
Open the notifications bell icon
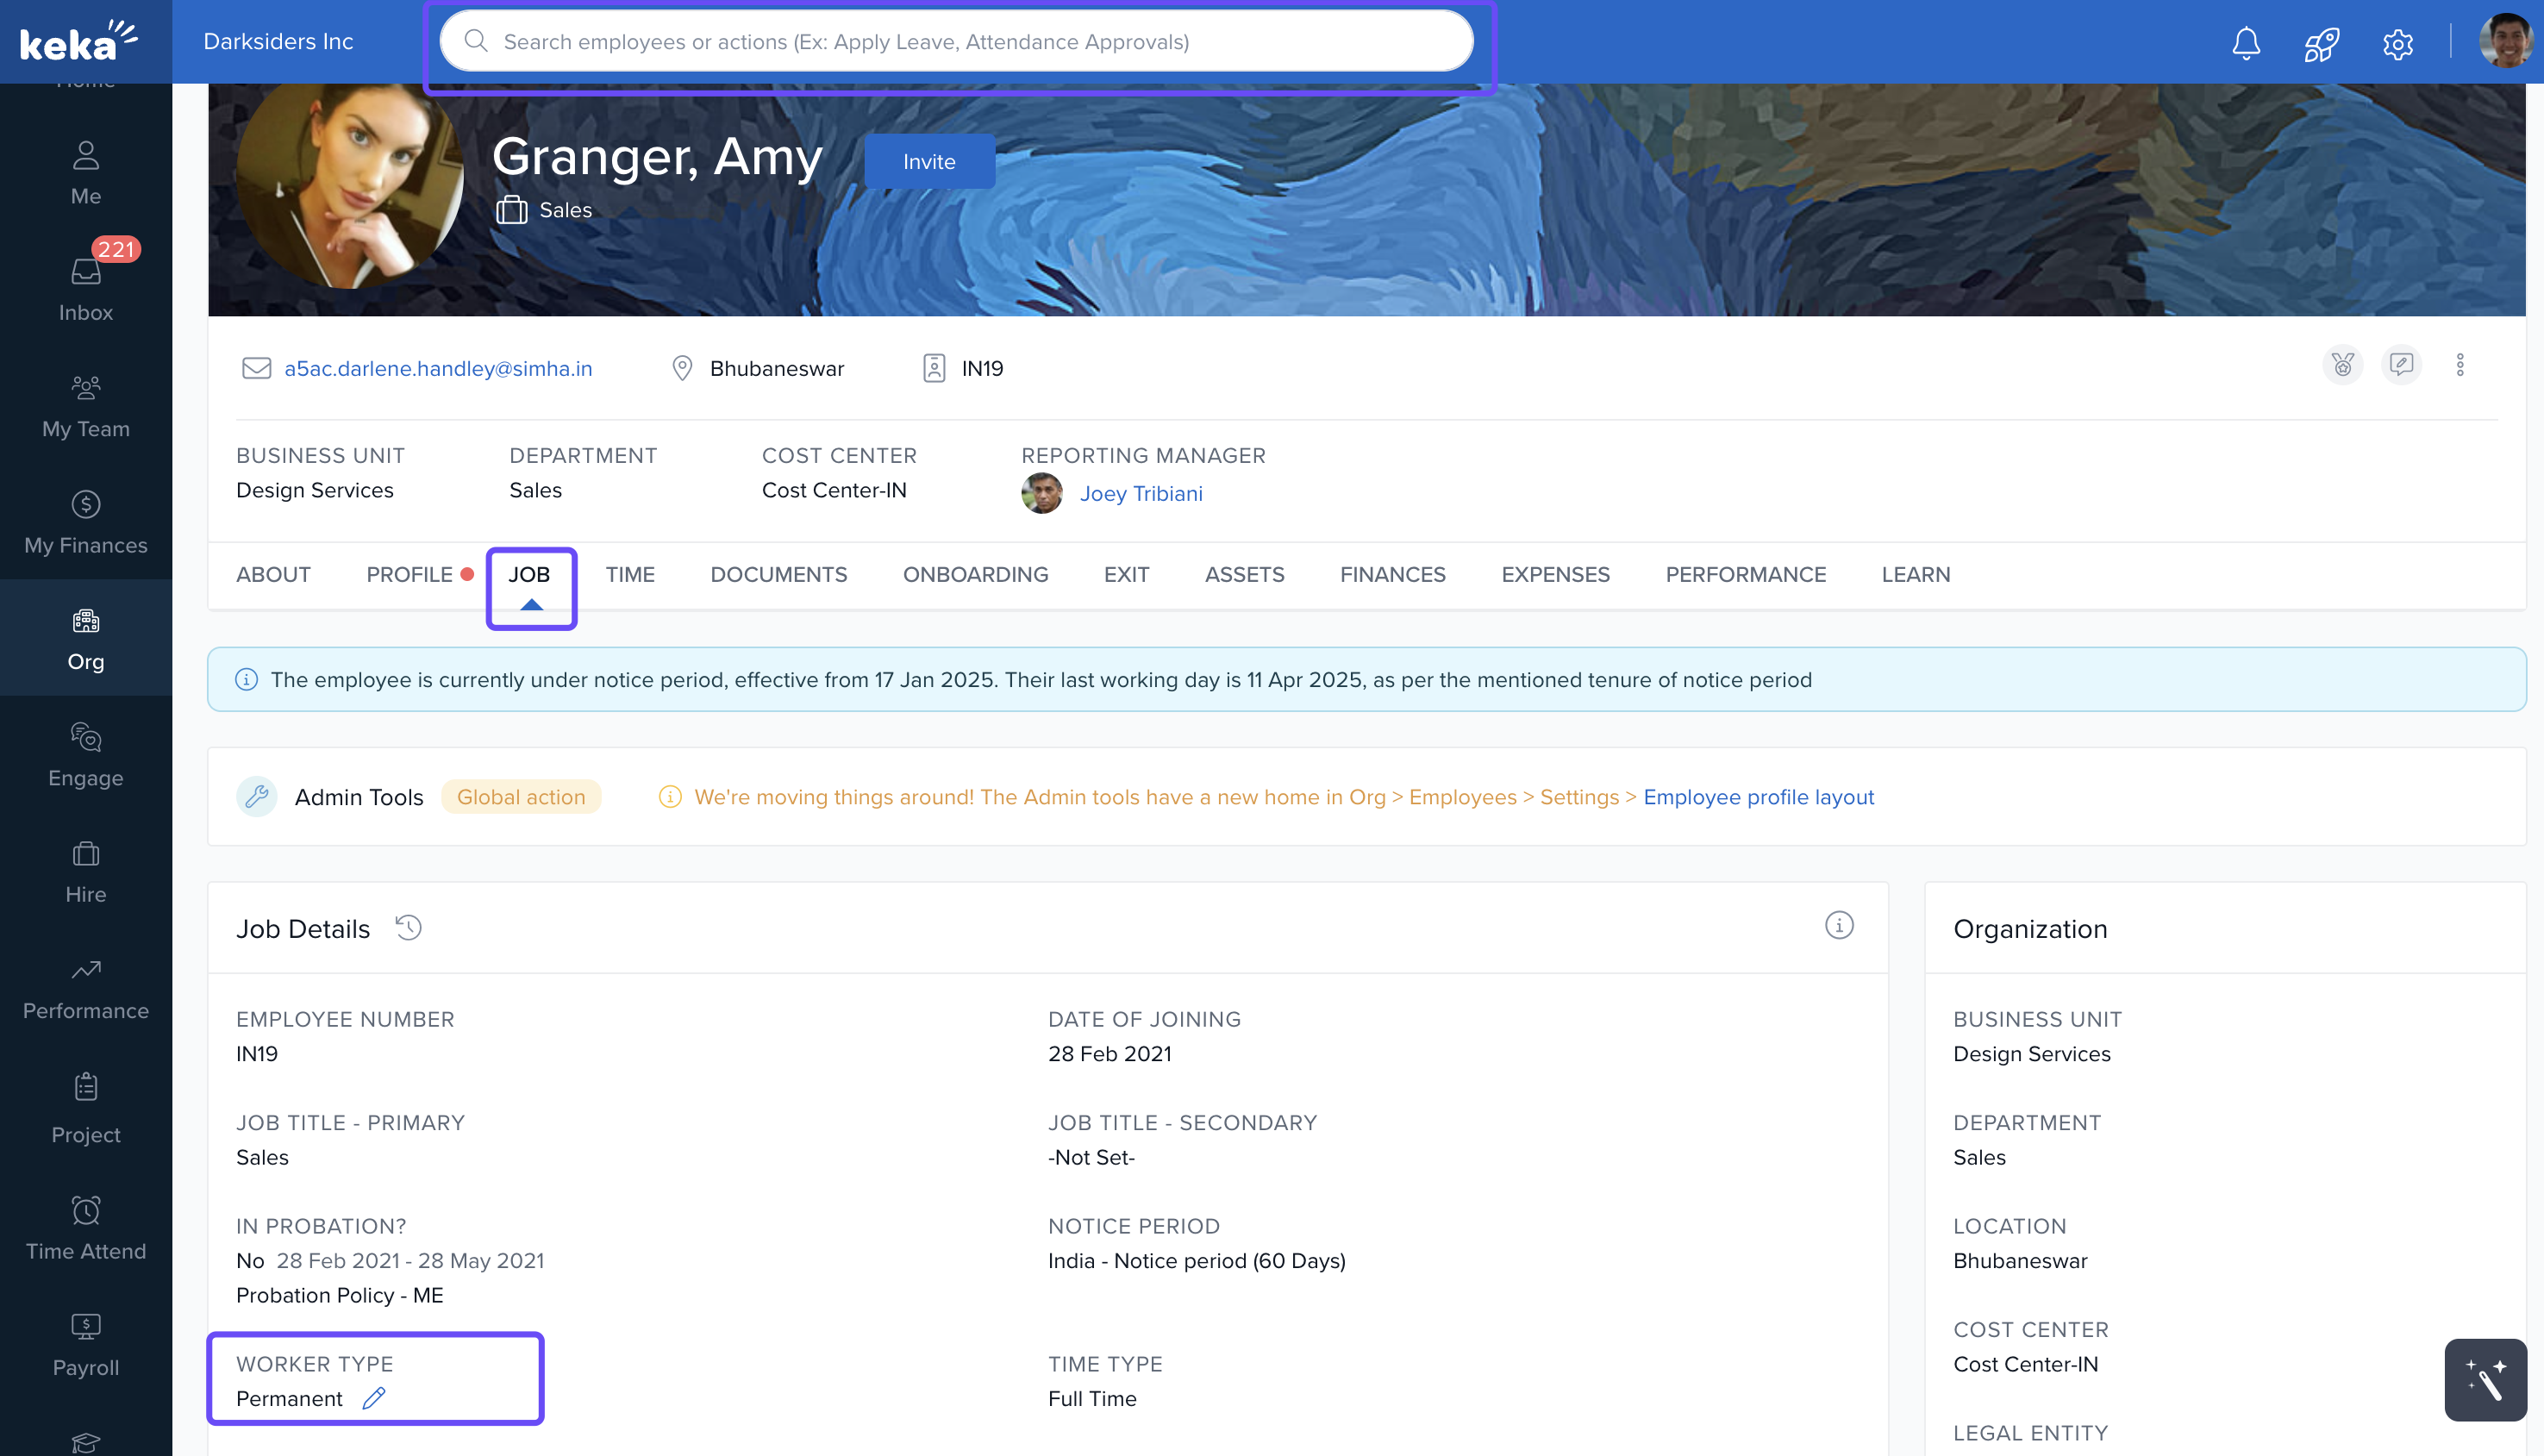click(2246, 42)
